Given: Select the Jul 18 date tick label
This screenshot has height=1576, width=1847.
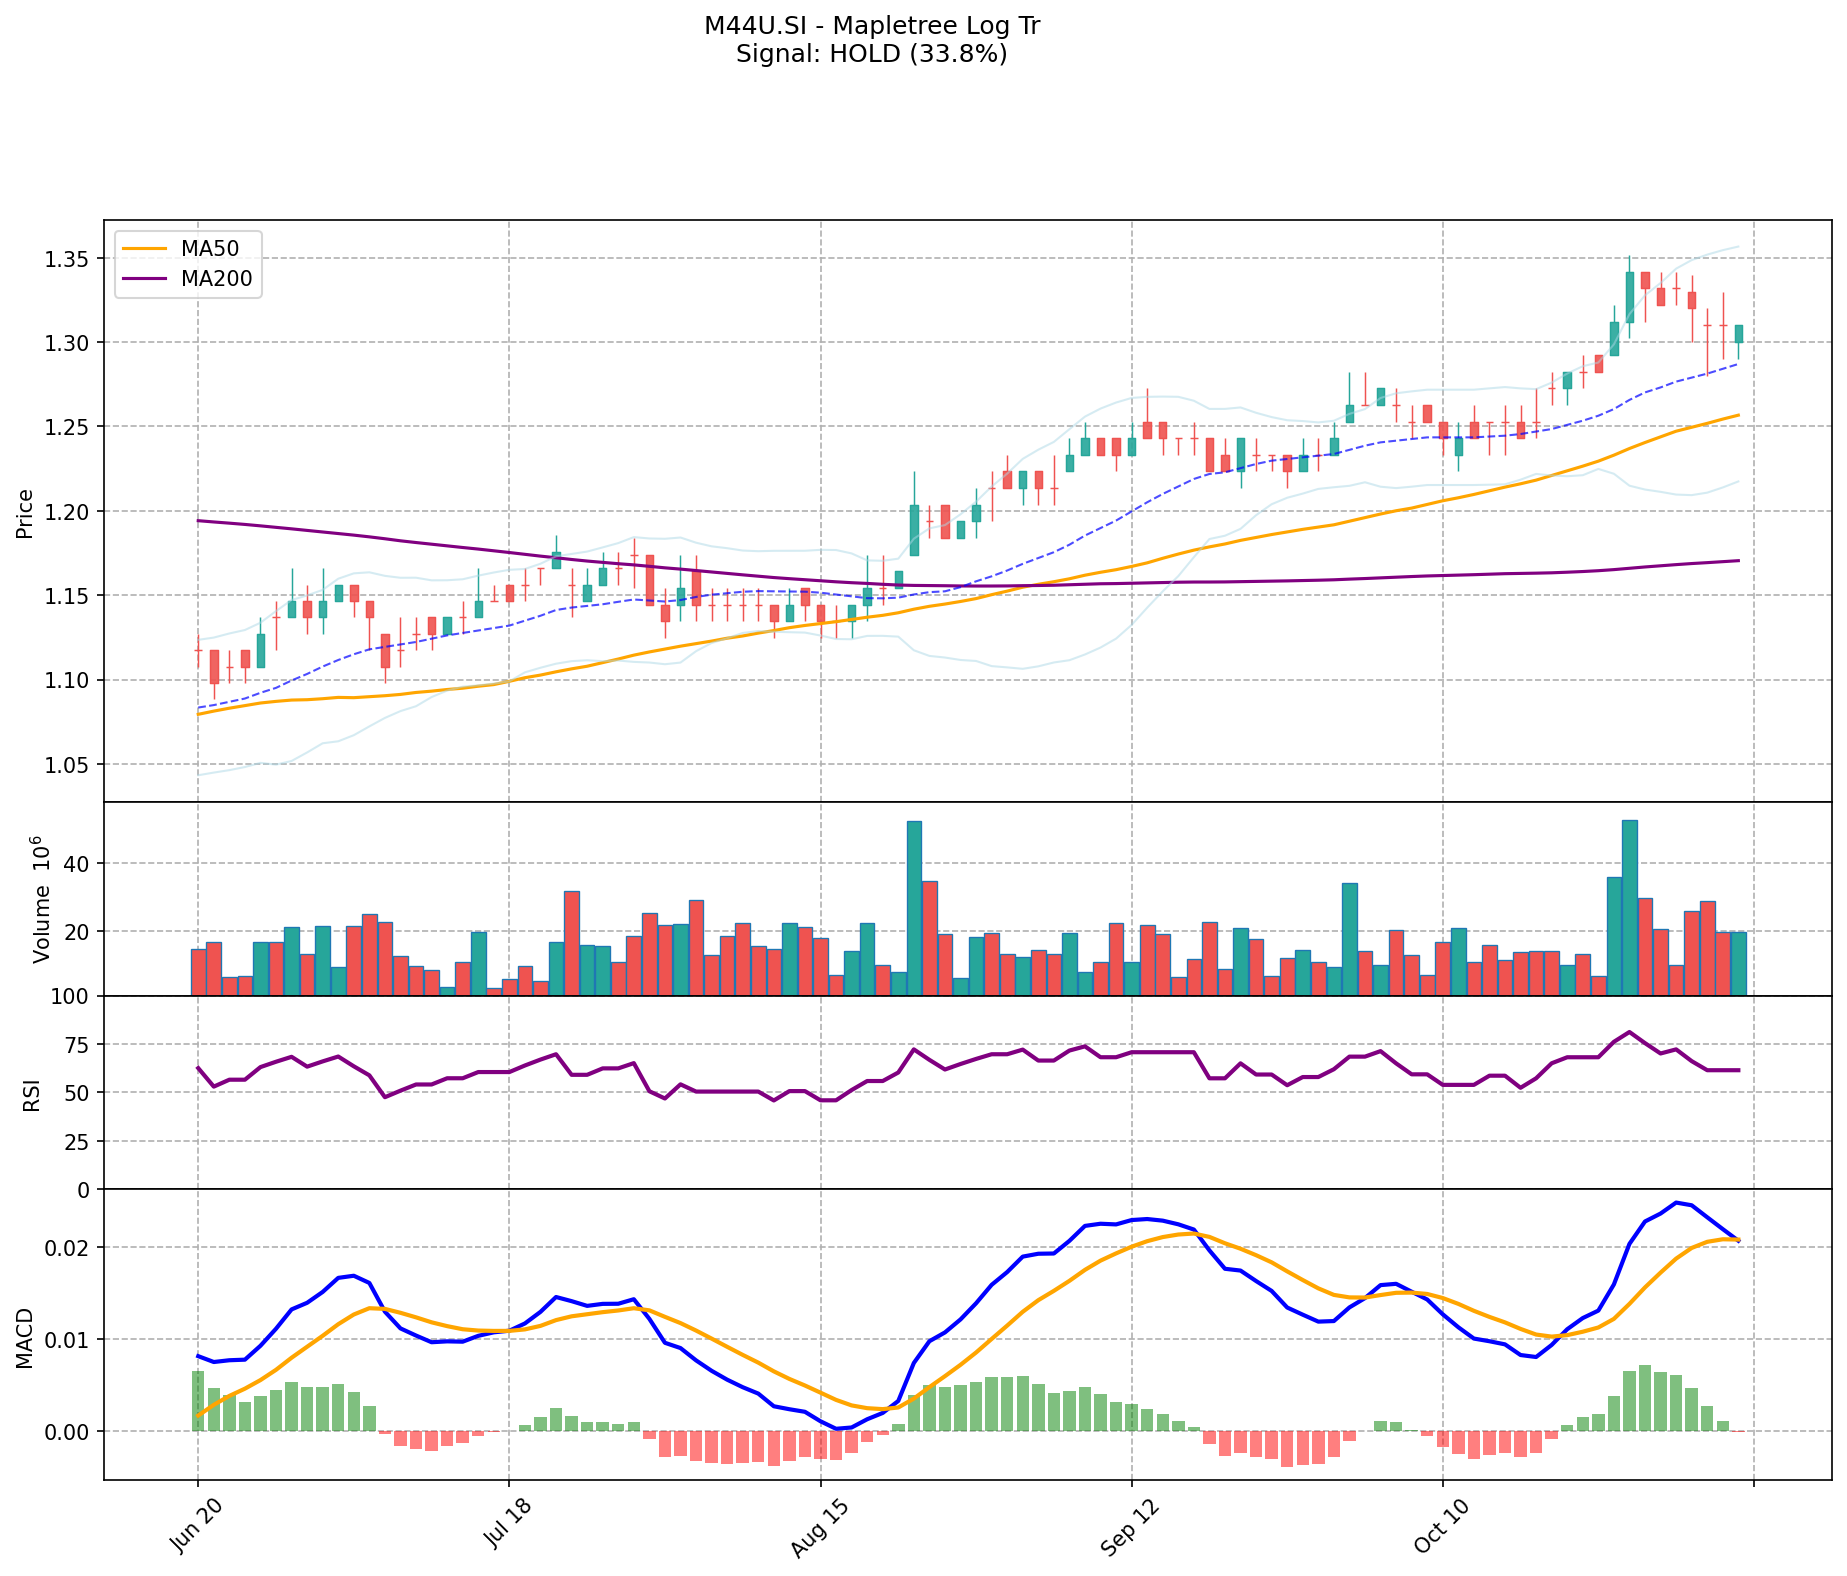Looking at the screenshot, I should (x=505, y=1526).
